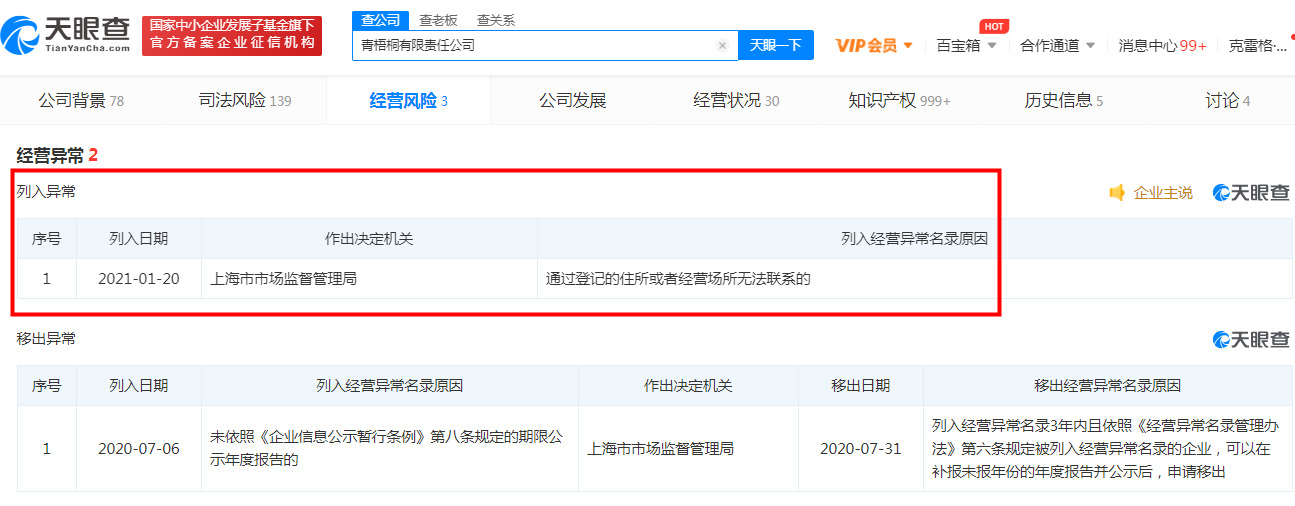Click the removal reason text starting 列入经营异常名录3年内

pyautogui.click(x=1105, y=448)
